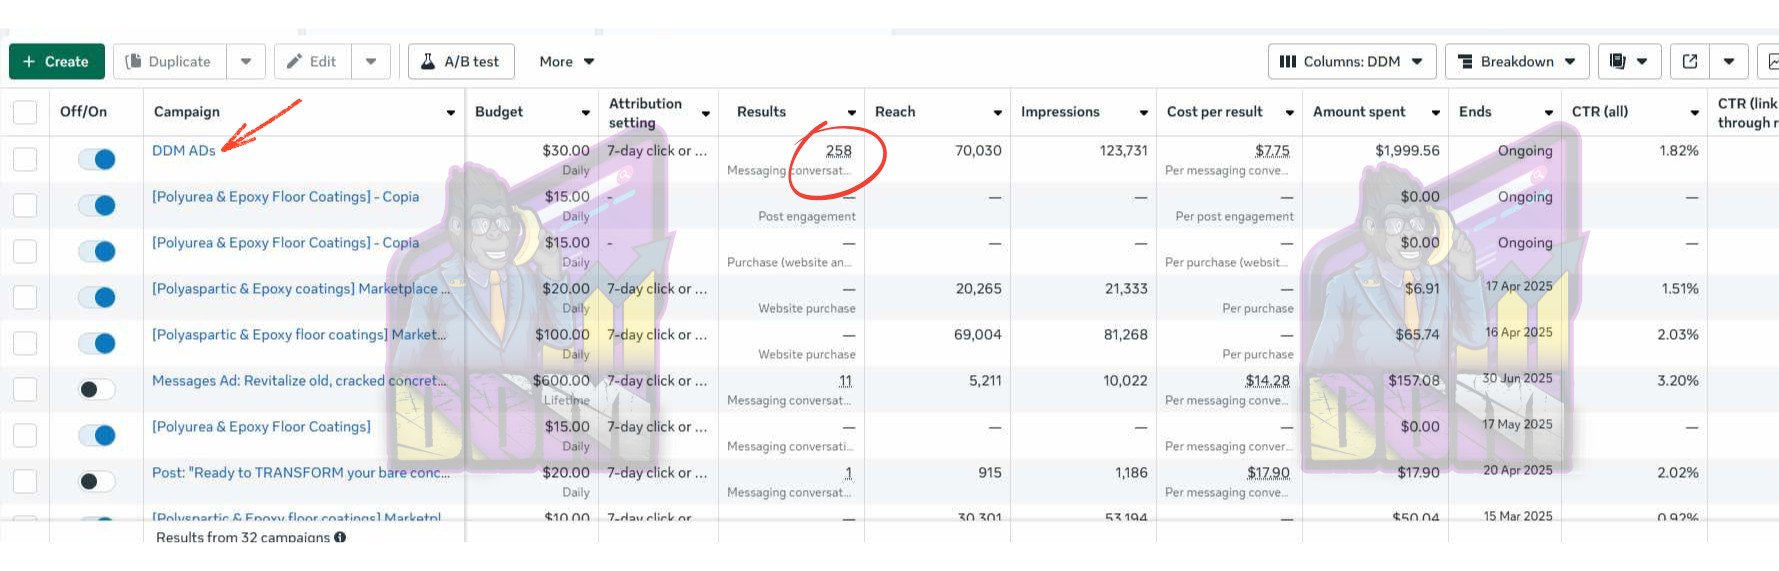1779x571 pixels.
Task: Open the charts icon at far right
Action: [1770, 62]
